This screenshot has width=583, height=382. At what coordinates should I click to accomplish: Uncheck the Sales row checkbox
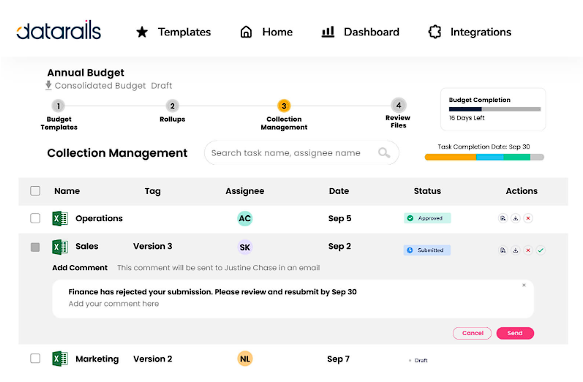click(35, 247)
